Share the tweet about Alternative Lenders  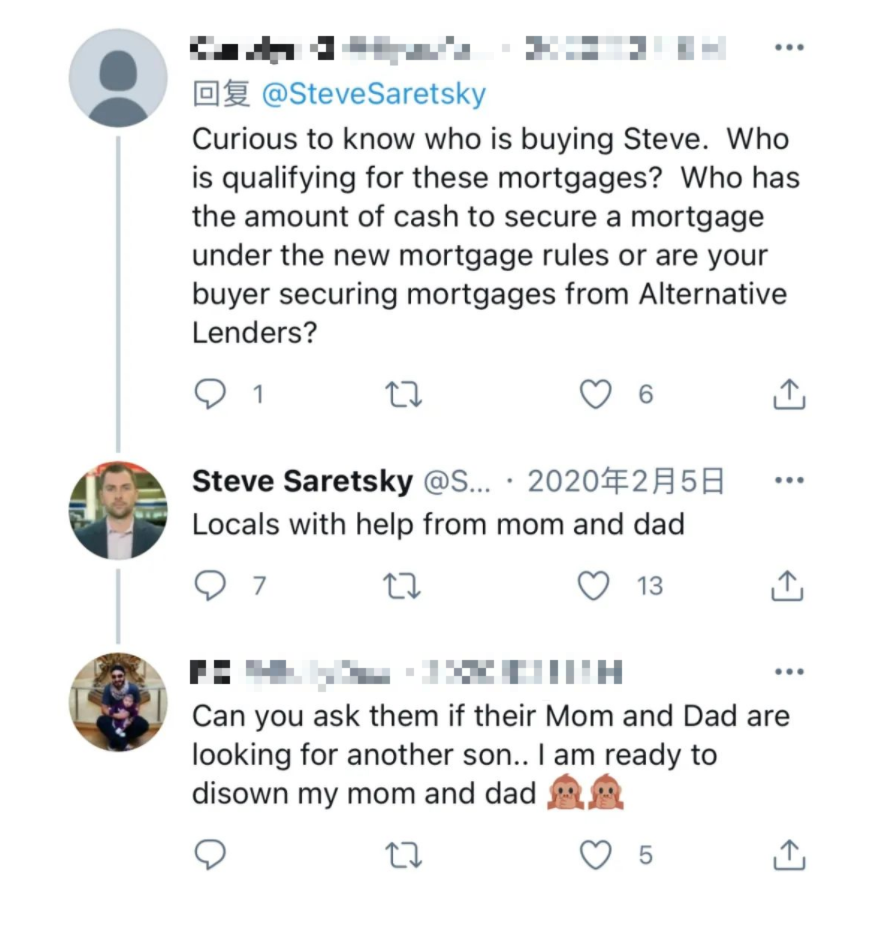pos(788,394)
